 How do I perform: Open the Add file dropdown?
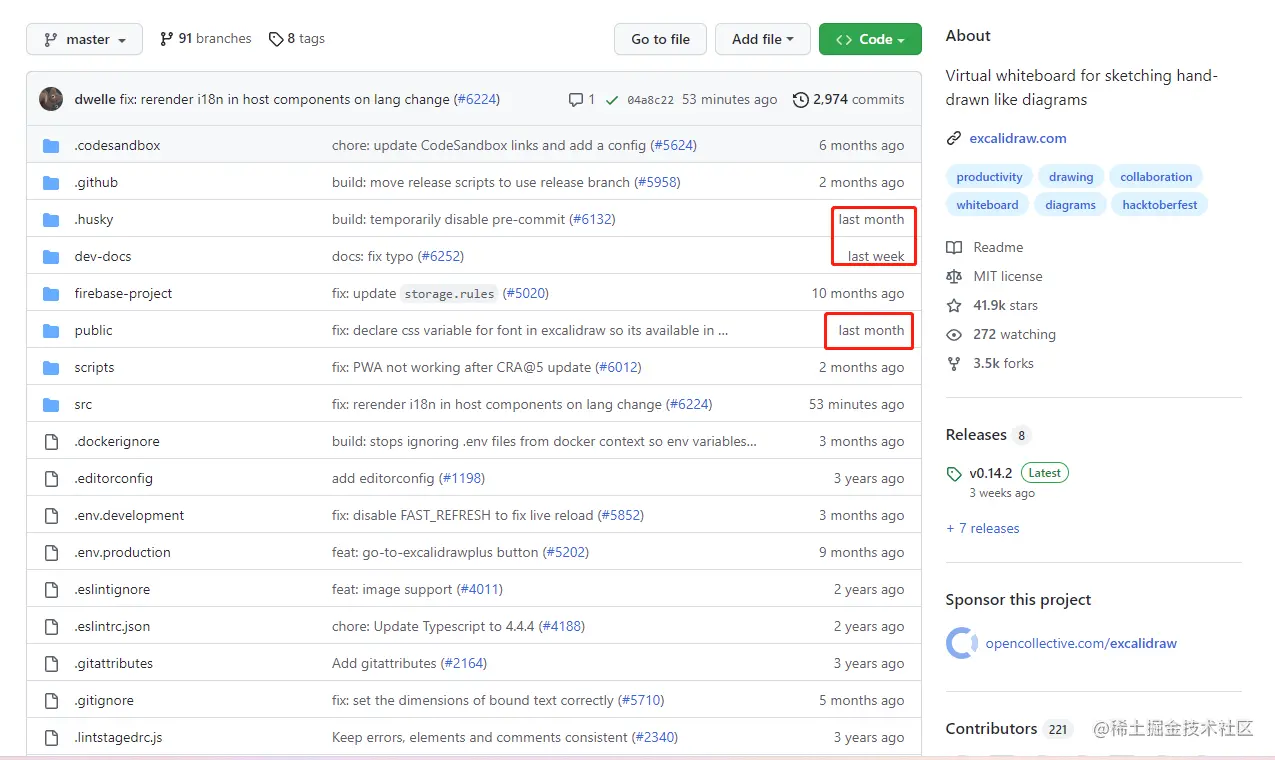[762, 39]
